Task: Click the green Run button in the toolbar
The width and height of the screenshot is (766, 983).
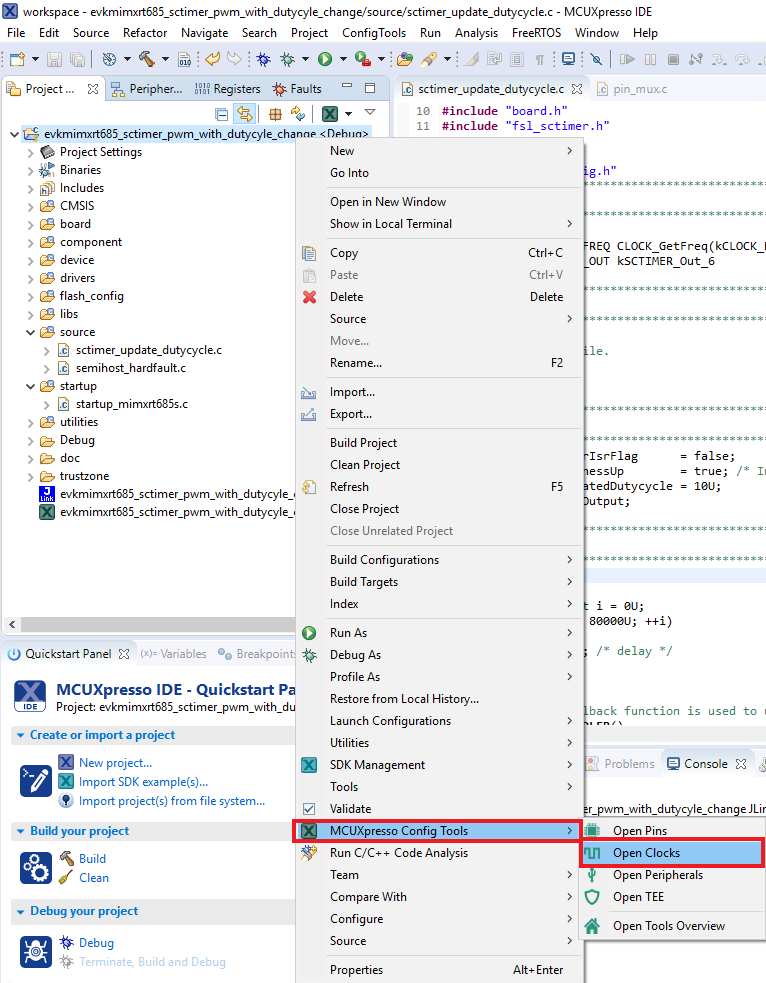Action: pos(325,60)
